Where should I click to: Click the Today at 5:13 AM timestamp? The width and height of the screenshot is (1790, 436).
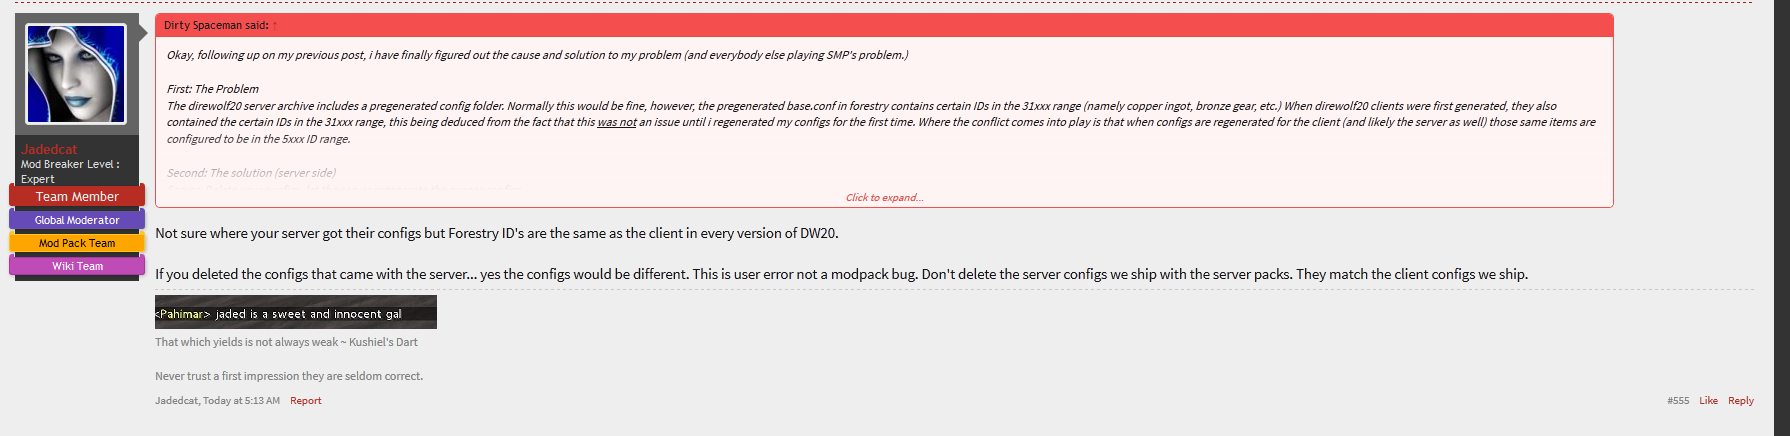pos(241,400)
